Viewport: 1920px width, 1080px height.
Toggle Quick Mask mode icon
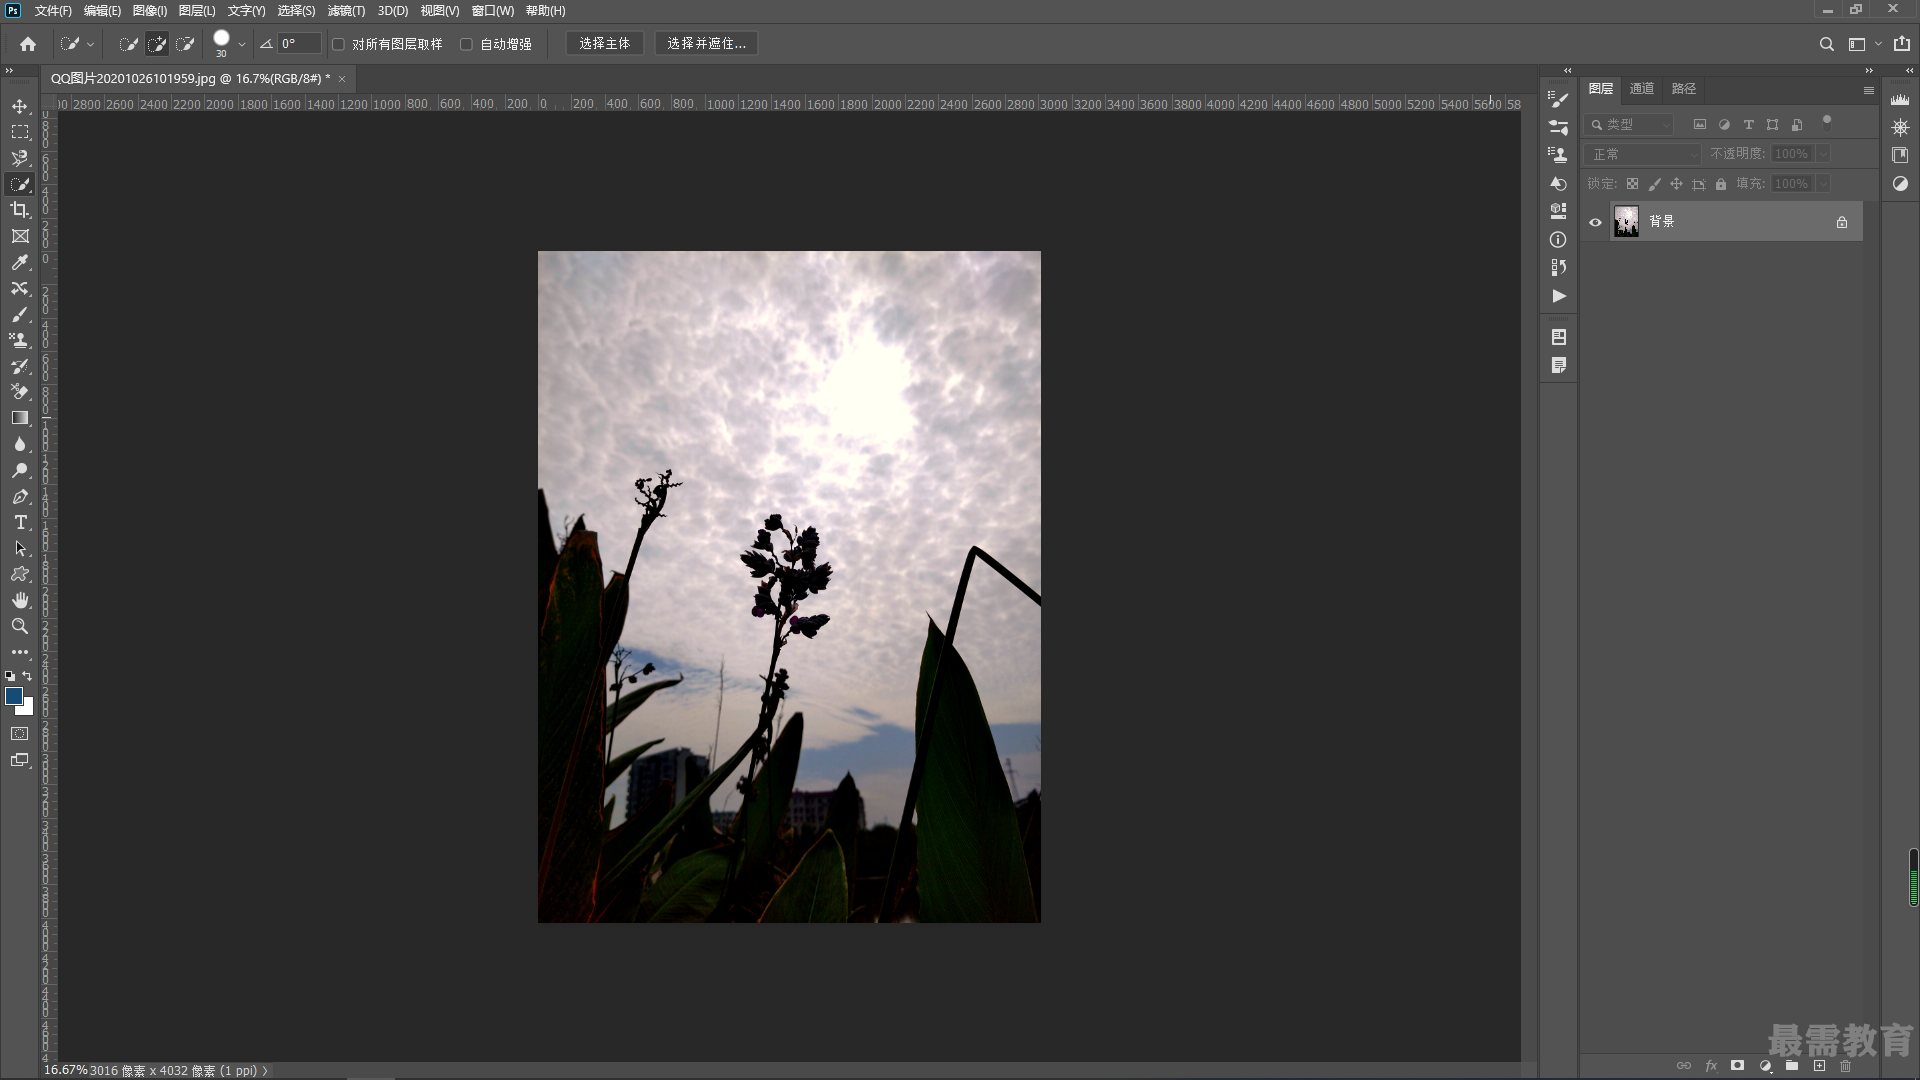pos(20,734)
